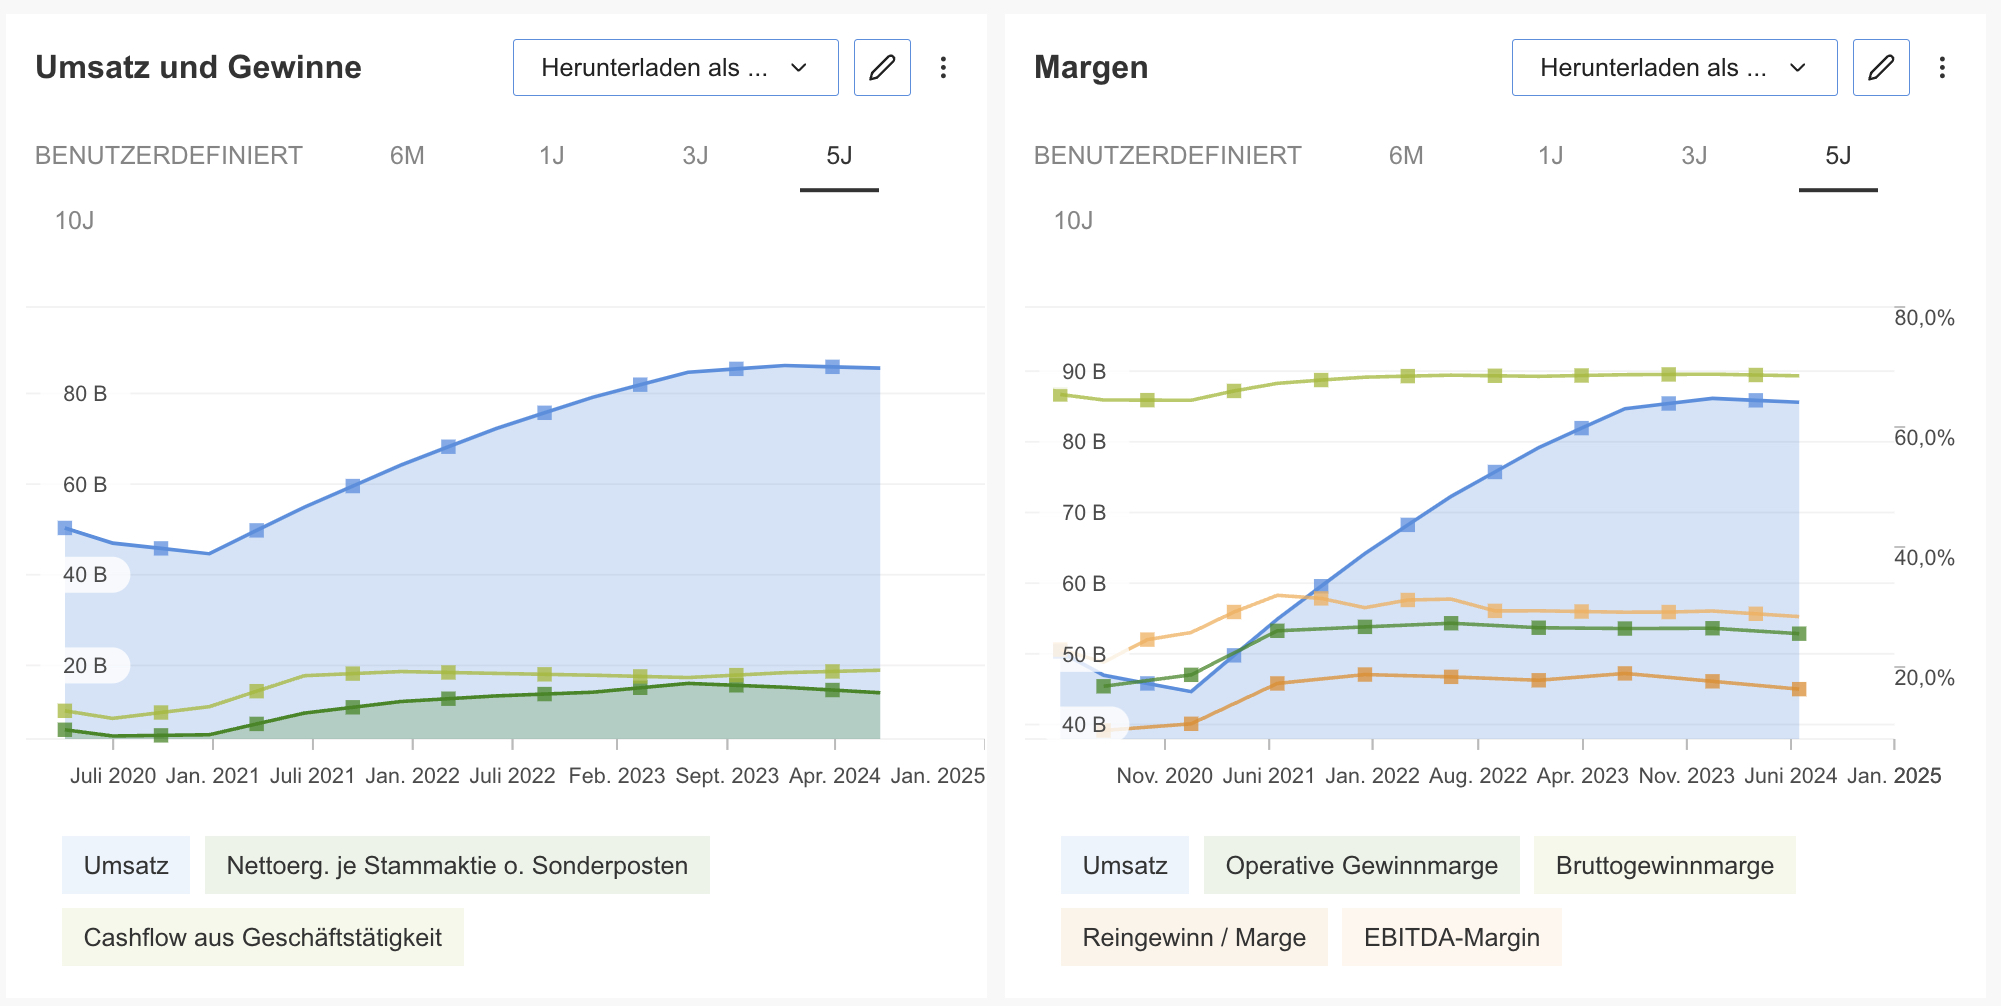Viewport: 2001px width, 1006px height.
Task: Click pencil edit icon in Umsatz und Gewinne
Action: click(x=882, y=68)
